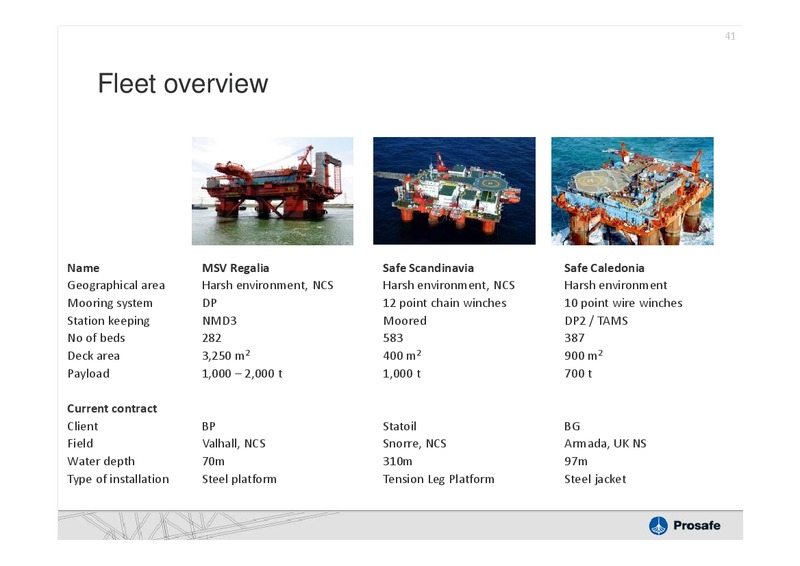This screenshot has width=800, height=566.
Task: Click the '282' beds value
Action: tap(212, 338)
